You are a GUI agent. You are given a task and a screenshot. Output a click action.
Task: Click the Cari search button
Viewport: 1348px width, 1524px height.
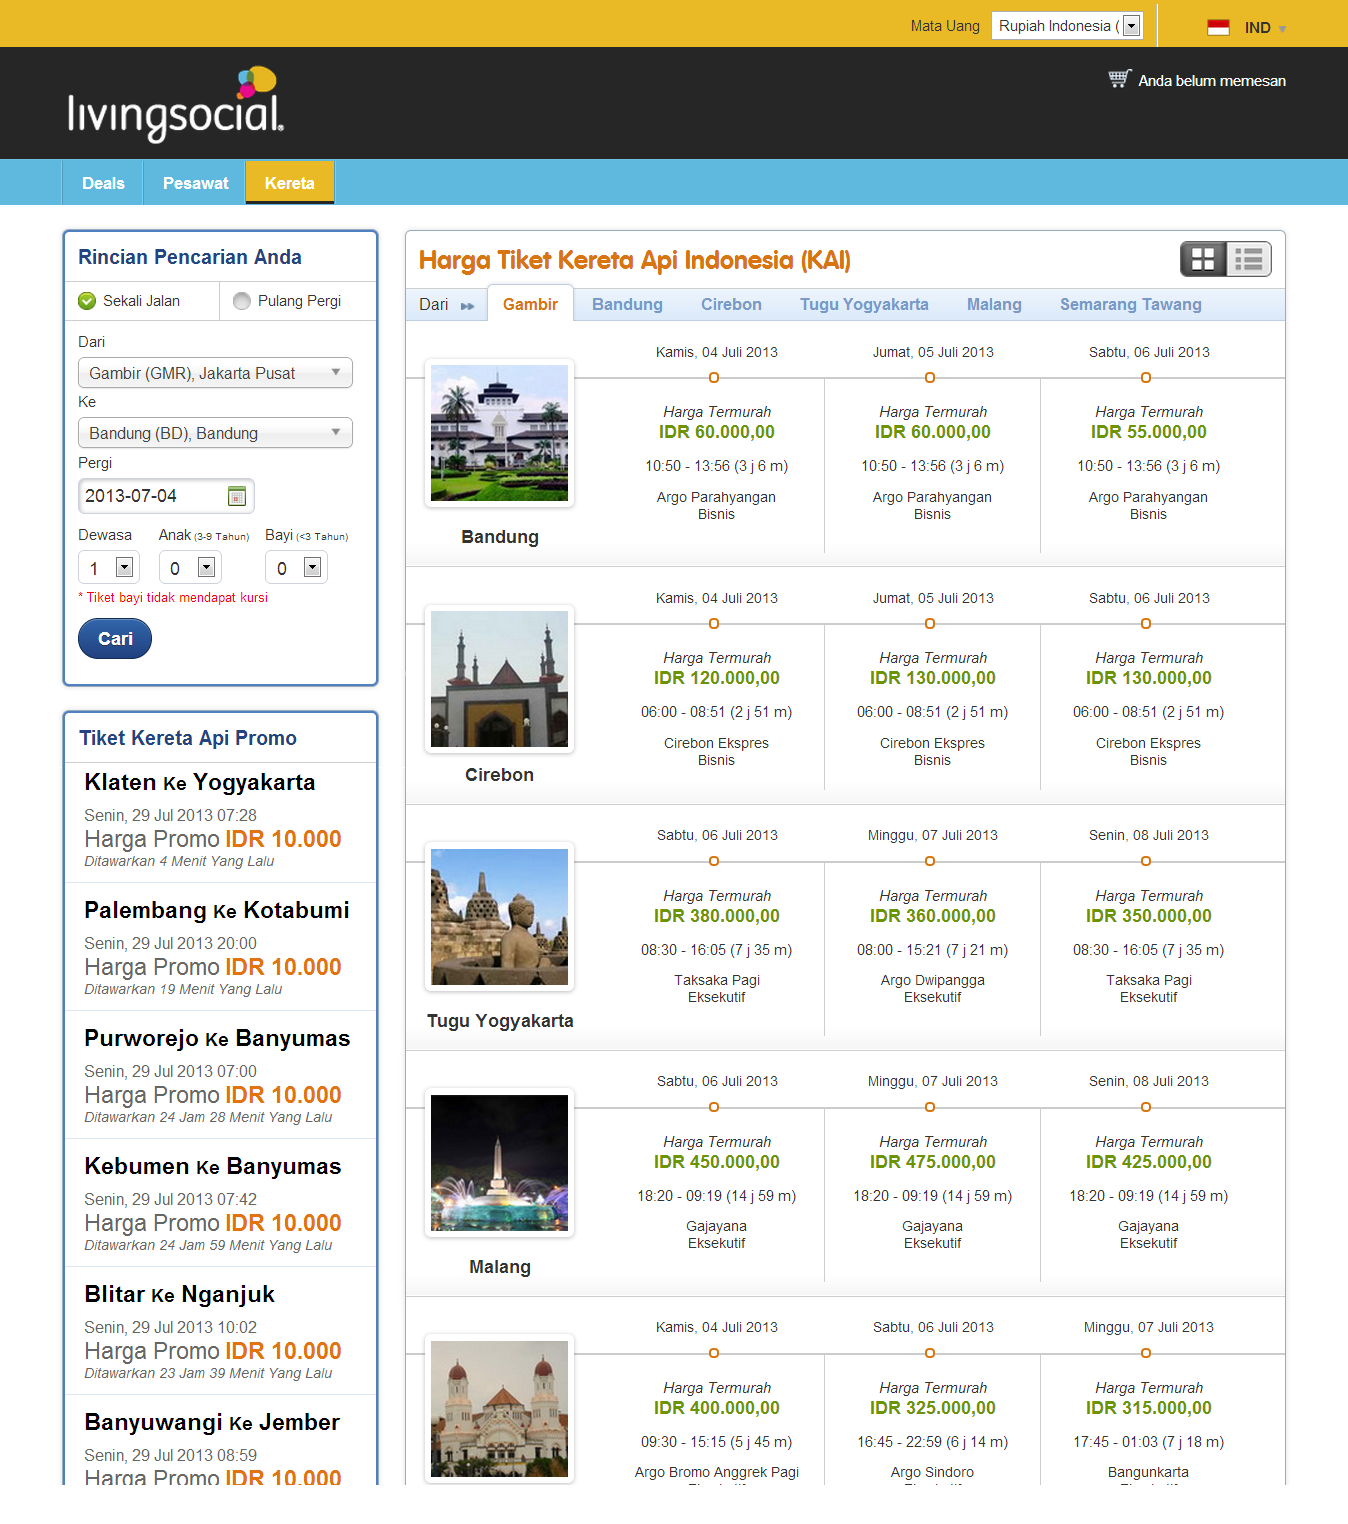pyautogui.click(x=115, y=638)
